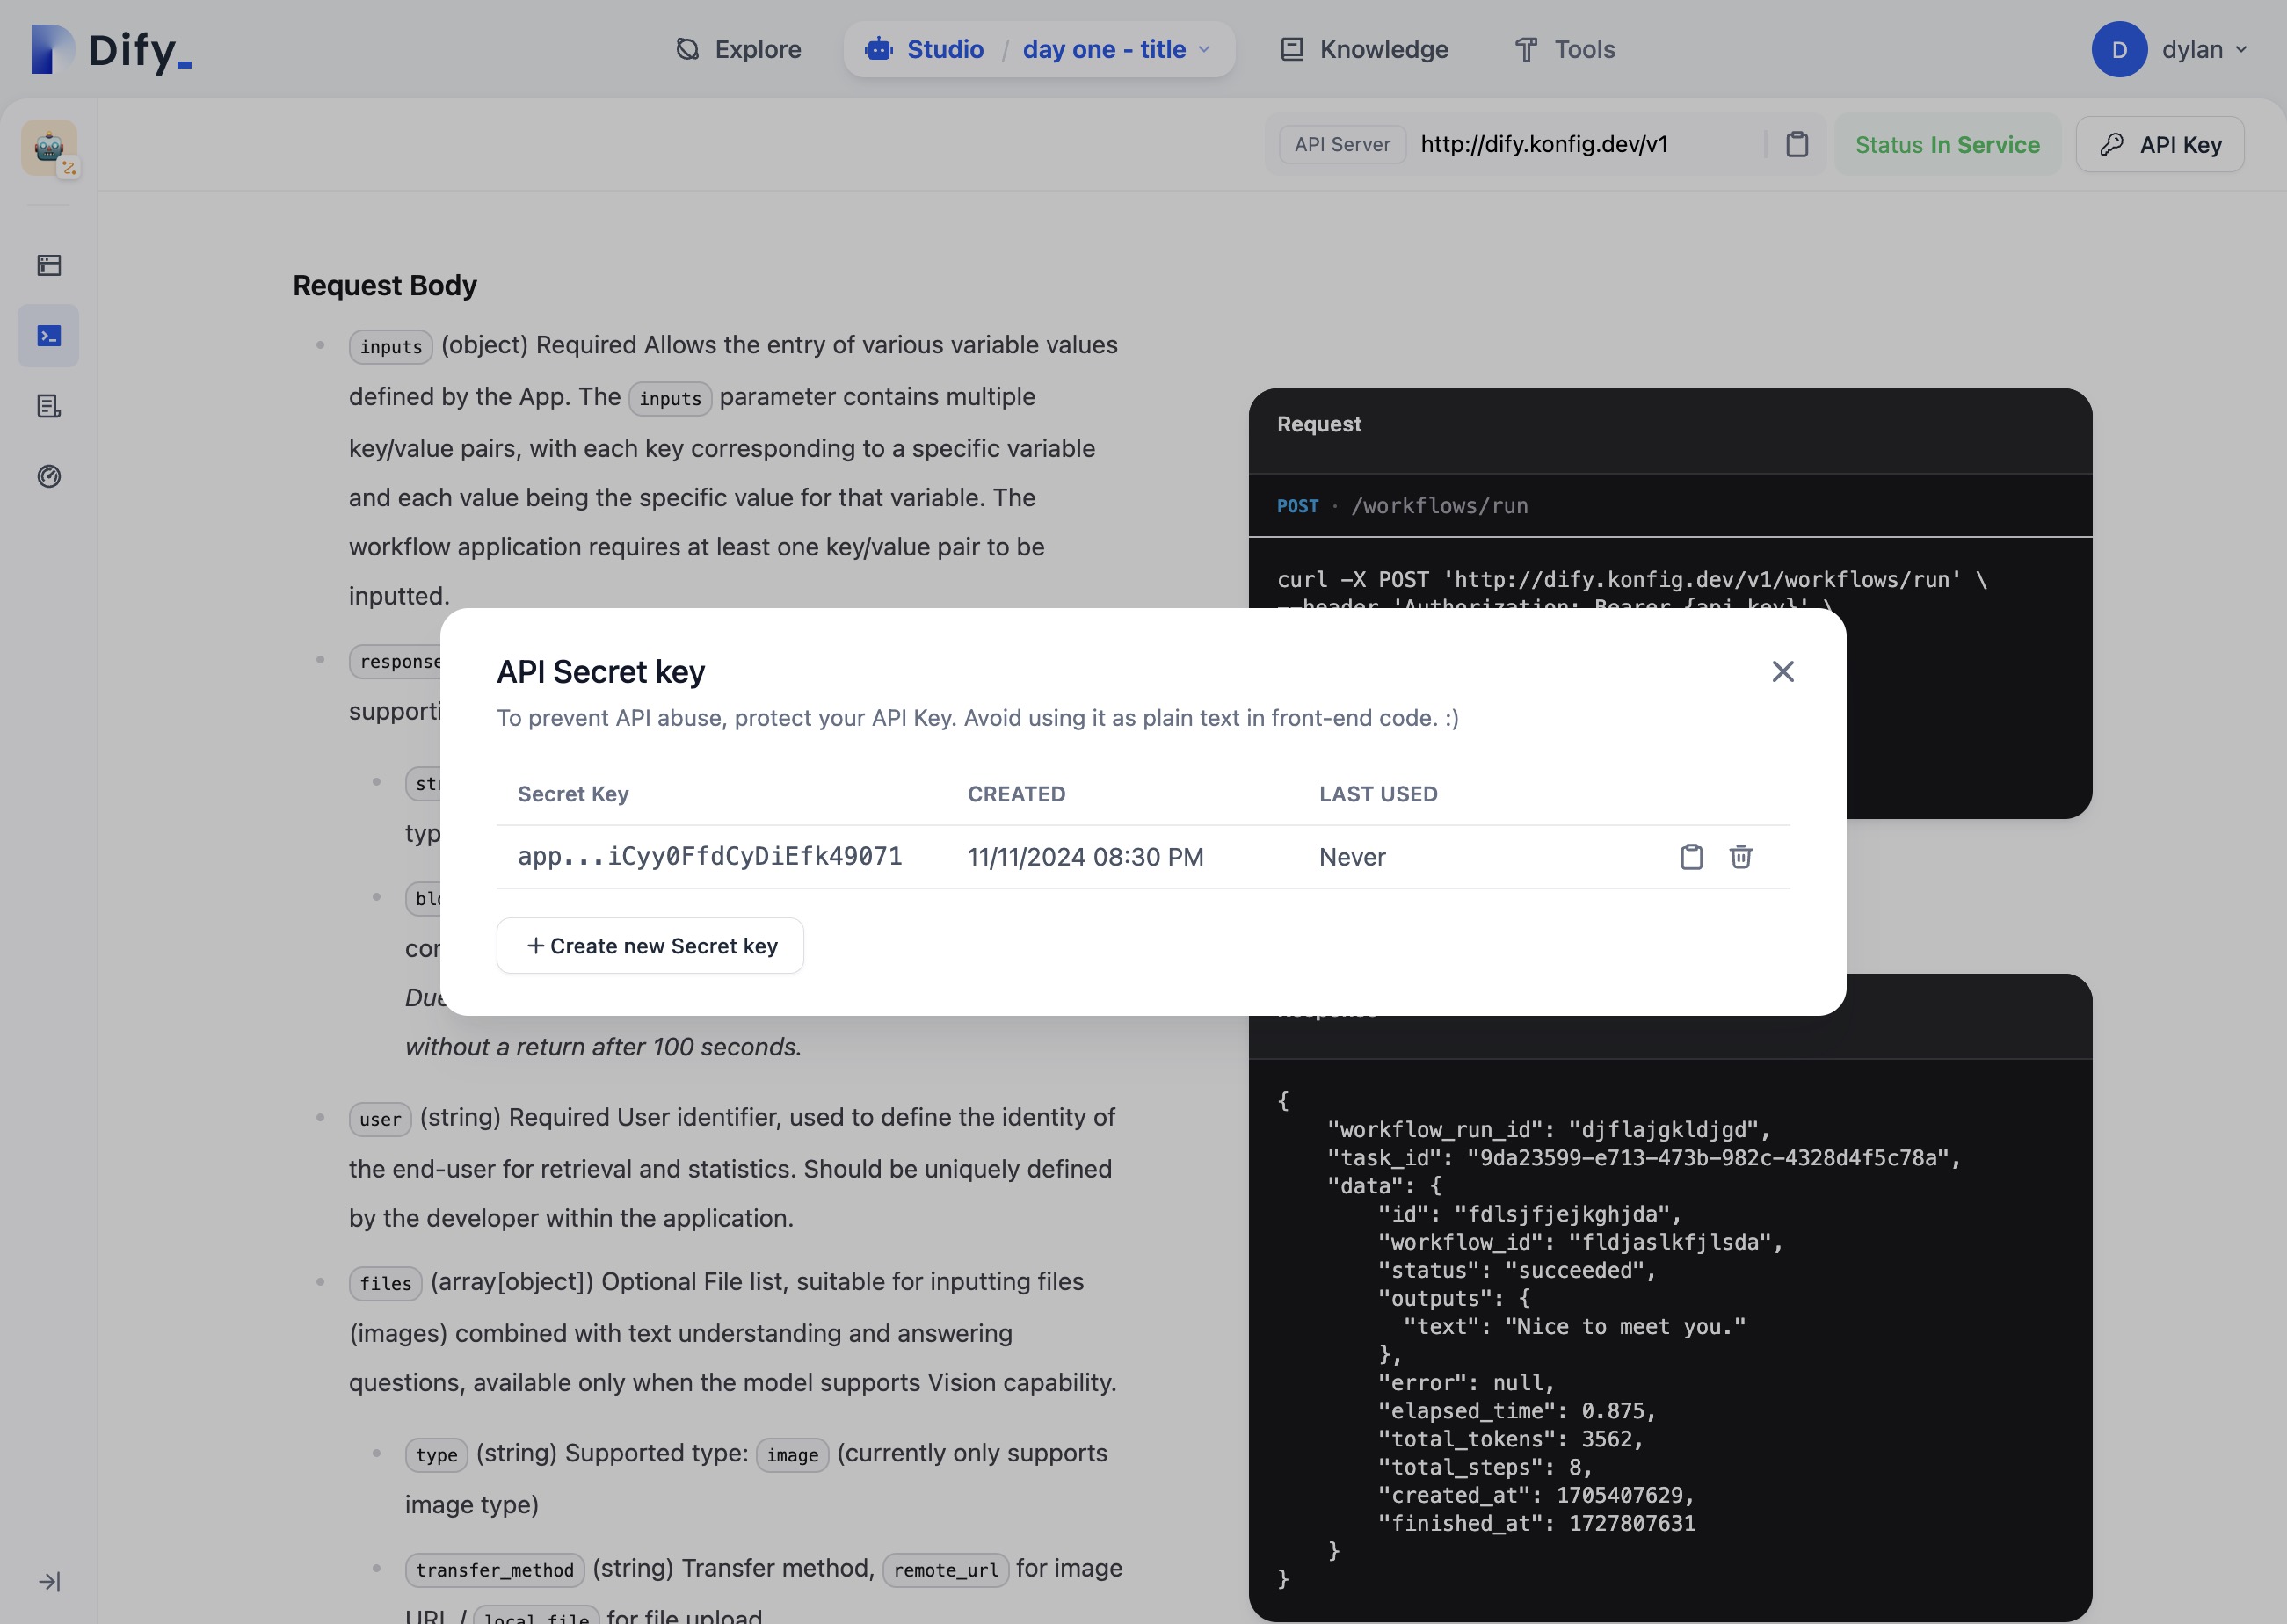Viewport: 2287px width, 1624px height.
Task: Click the Request code panel title
Action: click(1319, 424)
